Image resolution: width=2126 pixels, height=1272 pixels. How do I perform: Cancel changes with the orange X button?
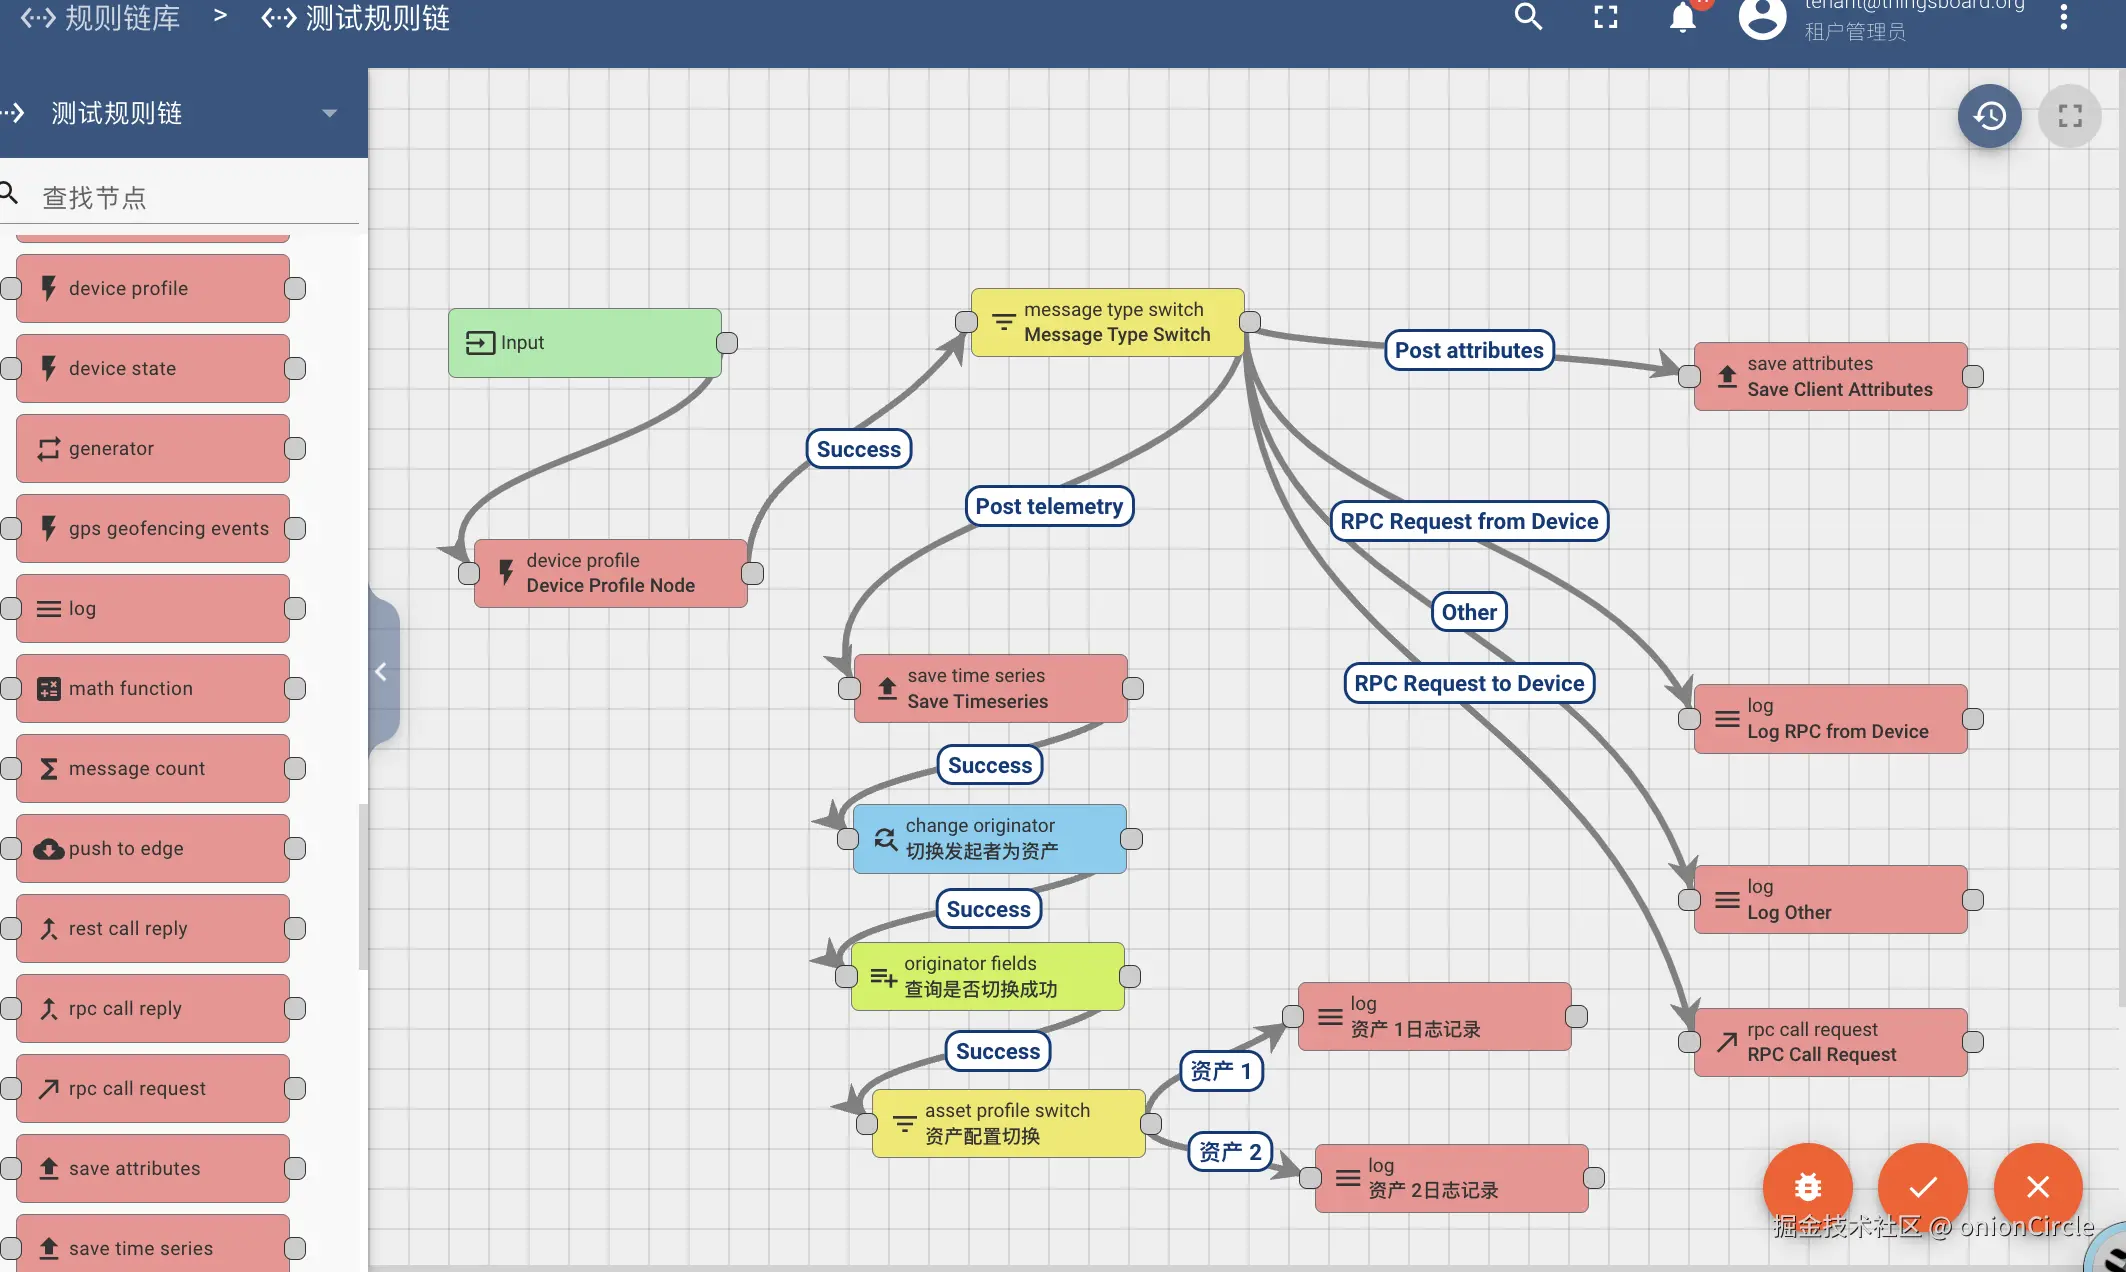point(2037,1186)
